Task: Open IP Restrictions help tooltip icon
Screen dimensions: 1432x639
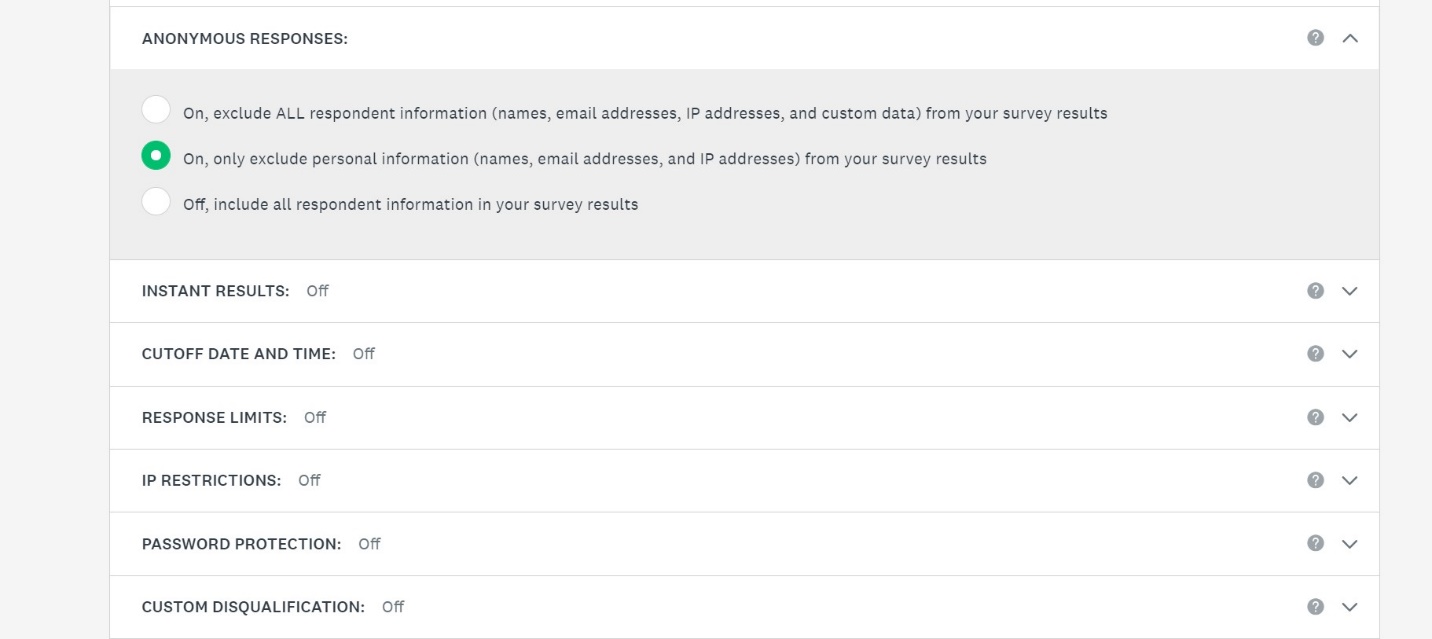Action: (x=1315, y=480)
